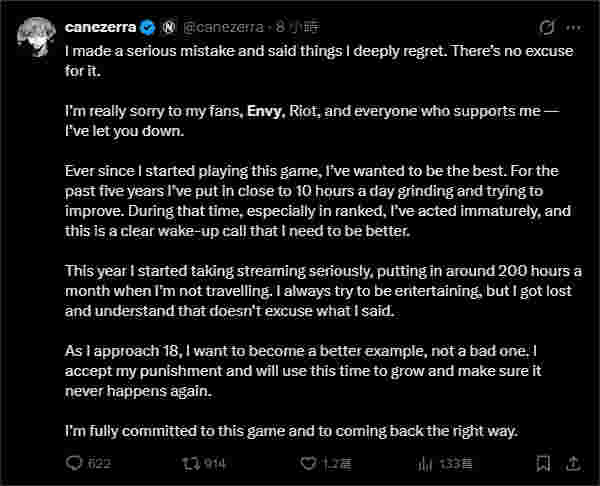Screen dimensions: 600x486
Task: View post analytics bar chart icon
Action: [x=423, y=463]
